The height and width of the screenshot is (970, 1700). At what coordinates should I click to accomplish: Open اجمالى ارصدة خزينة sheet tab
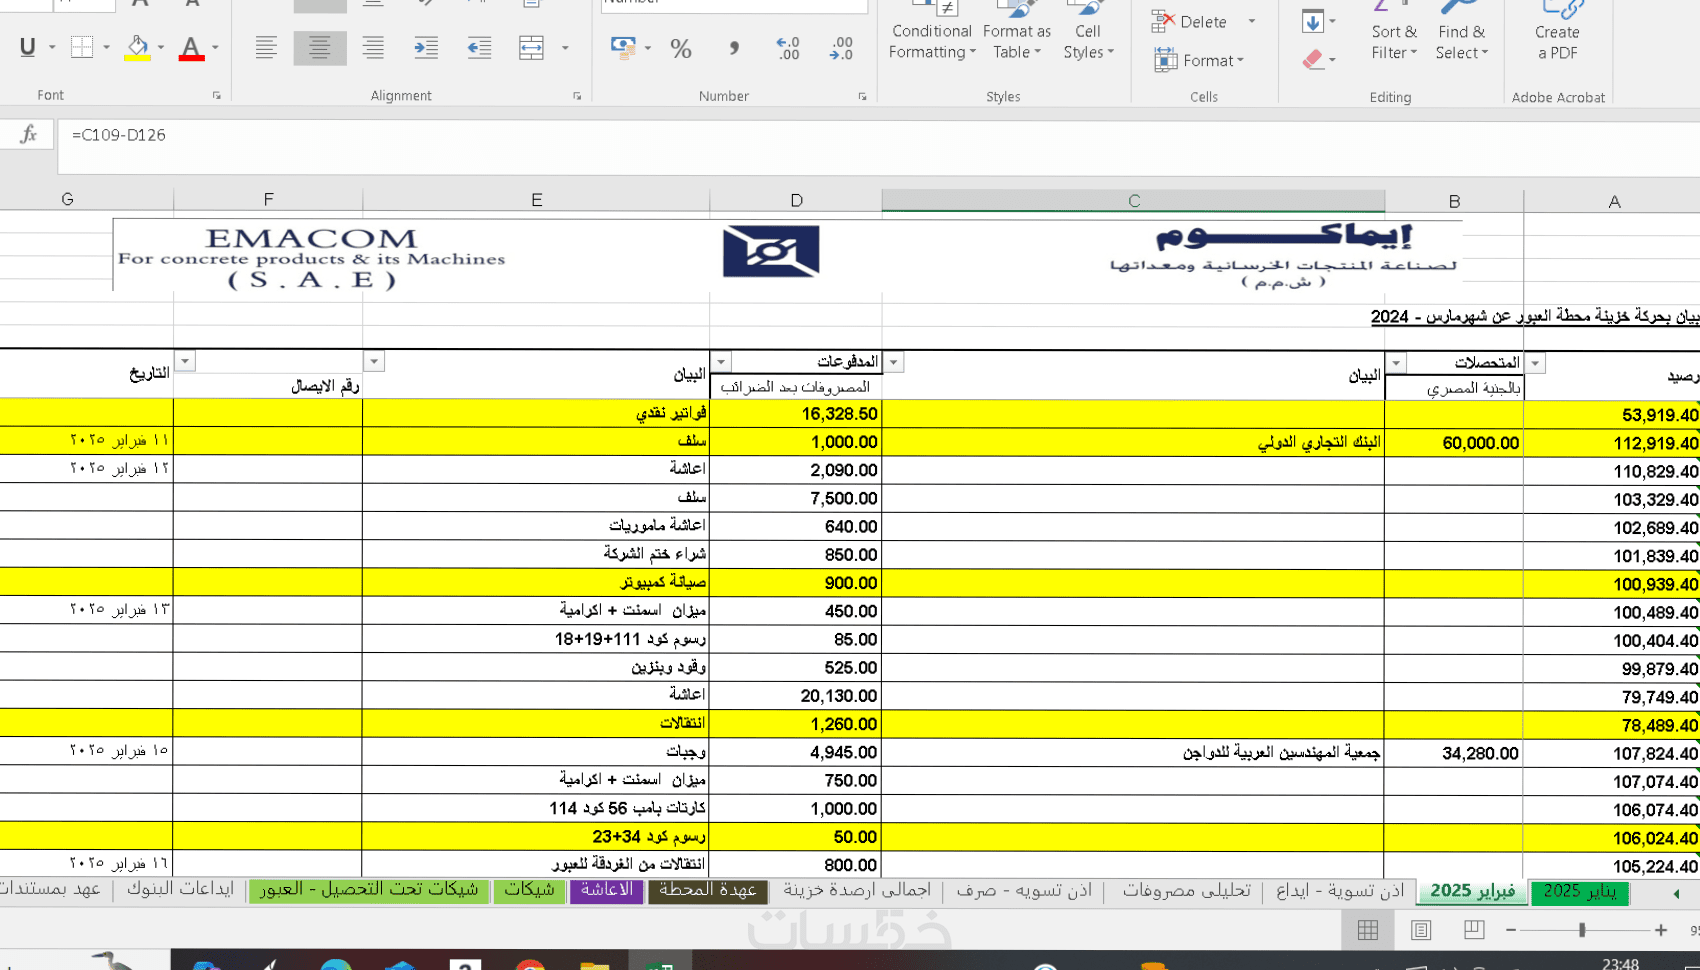(x=857, y=890)
